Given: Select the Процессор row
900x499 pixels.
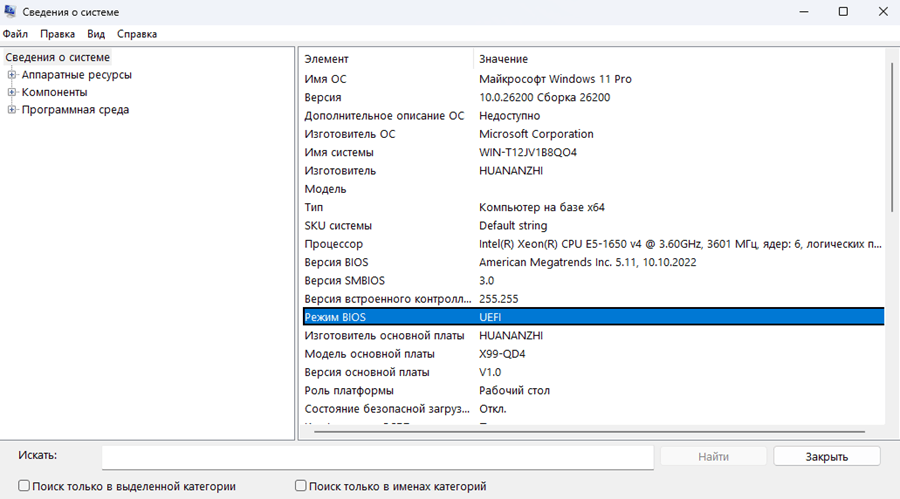Looking at the screenshot, I should click(x=593, y=244).
